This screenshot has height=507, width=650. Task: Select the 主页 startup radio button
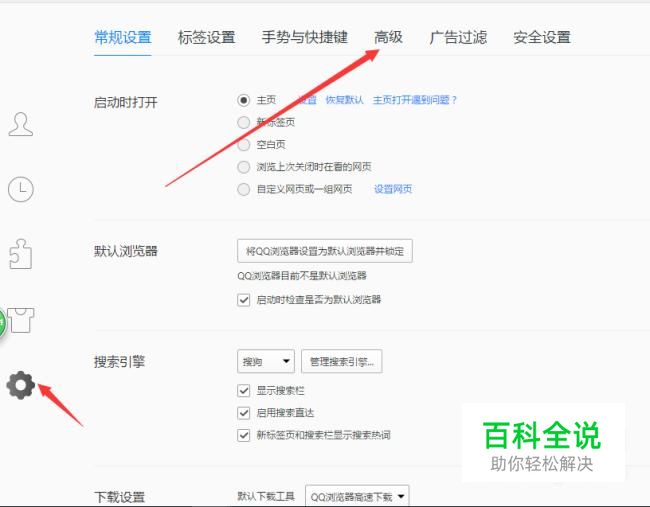(x=243, y=100)
